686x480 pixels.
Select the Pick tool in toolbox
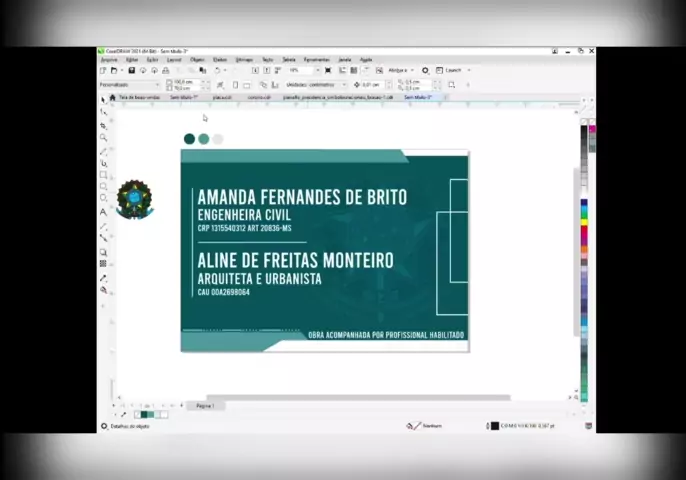click(103, 99)
